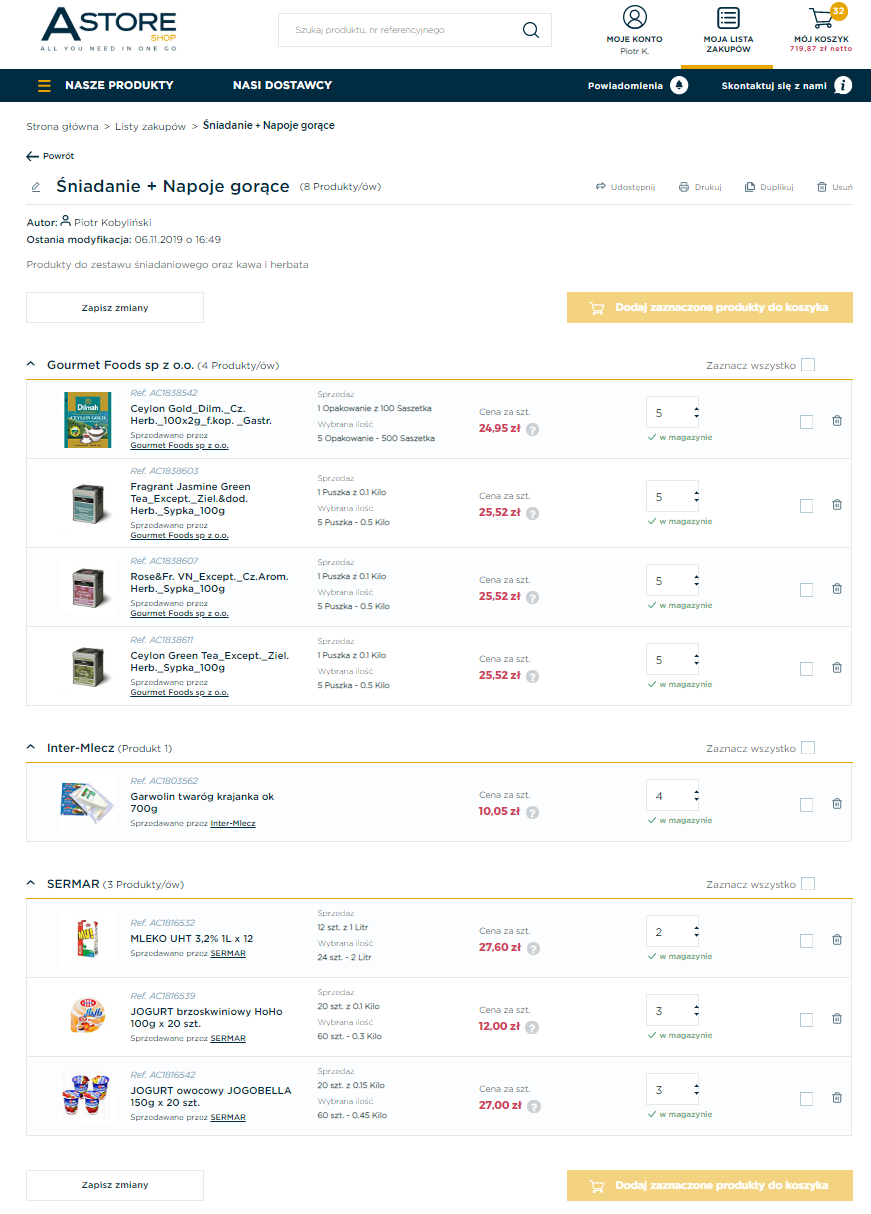871x1214 pixels.
Task: Click the top Zapisz zmiany button
Action: tap(115, 308)
